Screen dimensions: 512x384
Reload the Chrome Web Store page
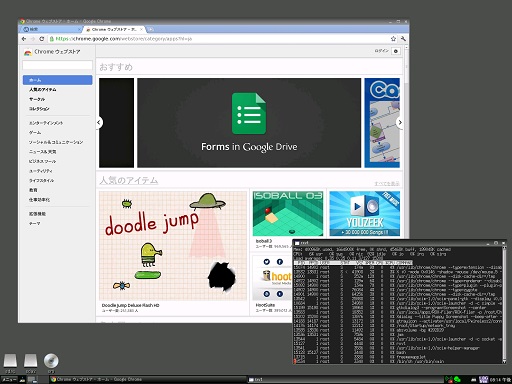point(42,39)
